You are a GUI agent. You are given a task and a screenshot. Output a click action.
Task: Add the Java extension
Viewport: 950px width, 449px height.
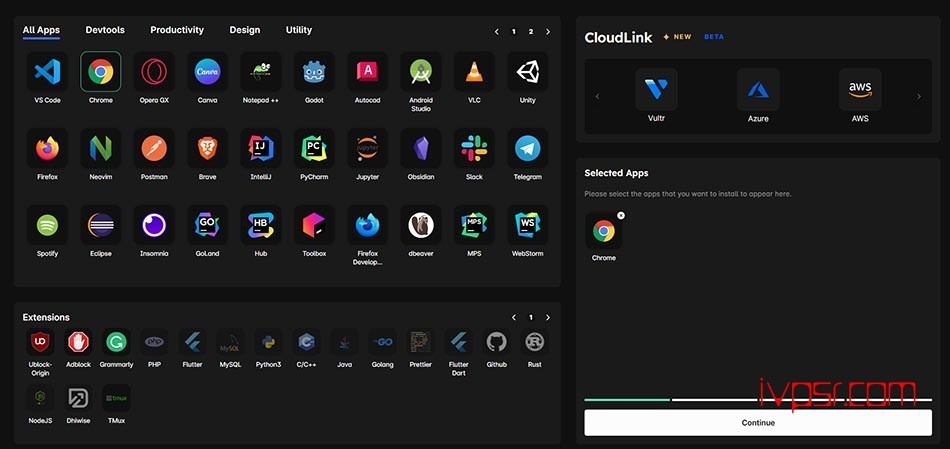[344, 342]
